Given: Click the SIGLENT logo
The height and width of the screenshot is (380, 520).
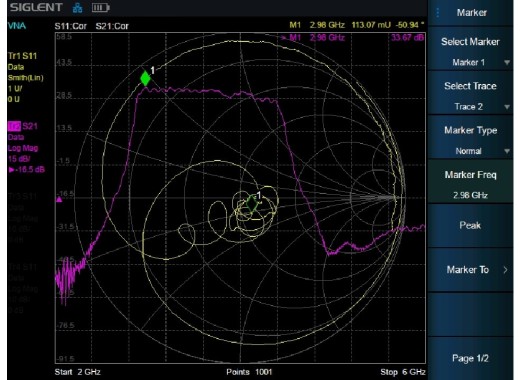Looking at the screenshot, I should point(36,8).
